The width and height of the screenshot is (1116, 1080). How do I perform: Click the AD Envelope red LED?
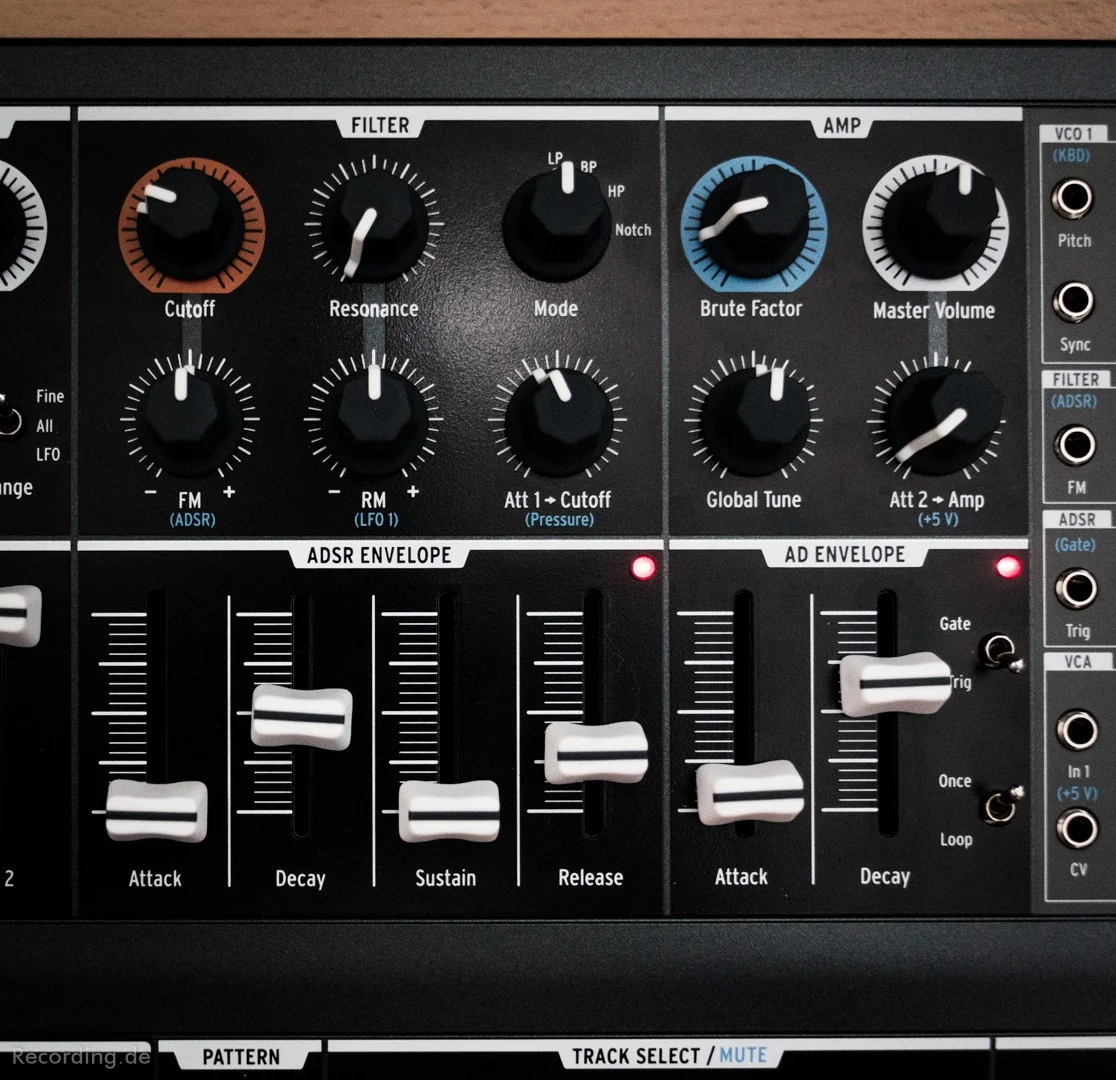1009,567
